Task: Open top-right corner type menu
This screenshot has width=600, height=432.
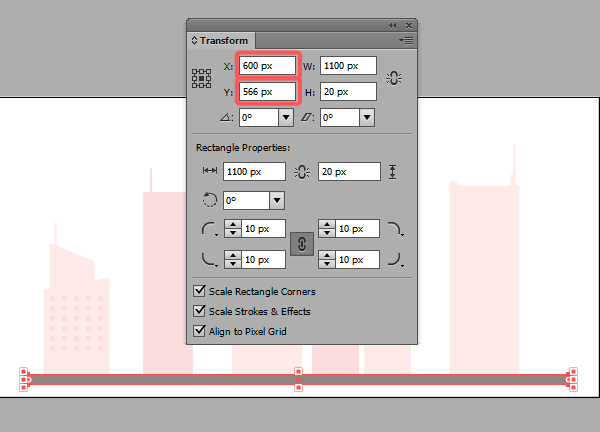Action: coord(396,230)
